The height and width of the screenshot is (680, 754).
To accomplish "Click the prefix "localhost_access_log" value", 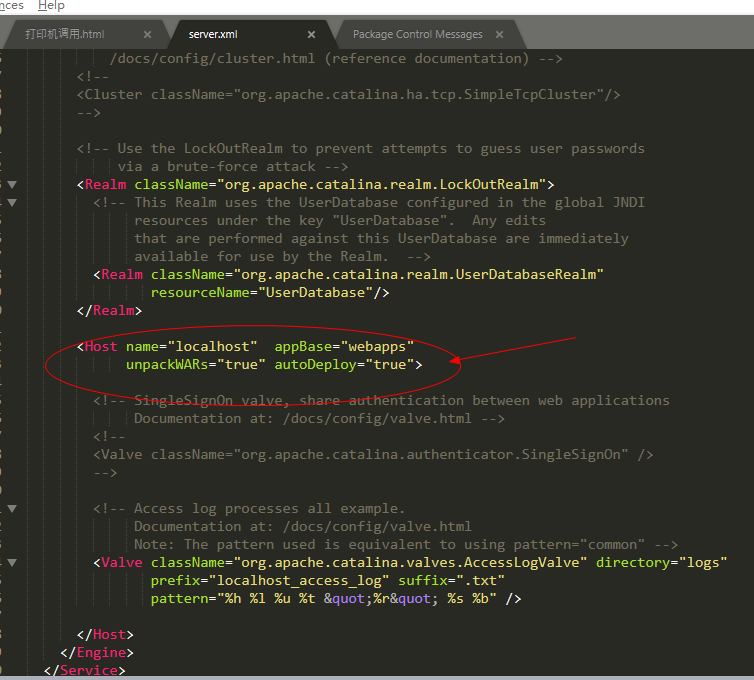I will tap(299, 580).
